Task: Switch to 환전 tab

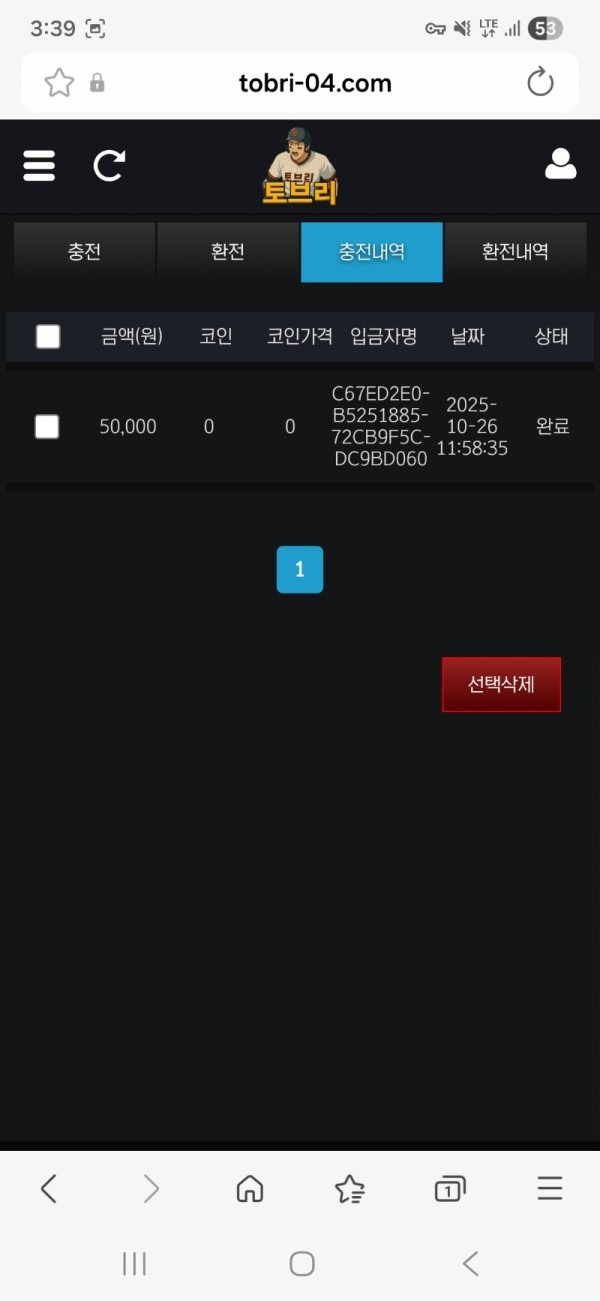Action: click(x=228, y=252)
